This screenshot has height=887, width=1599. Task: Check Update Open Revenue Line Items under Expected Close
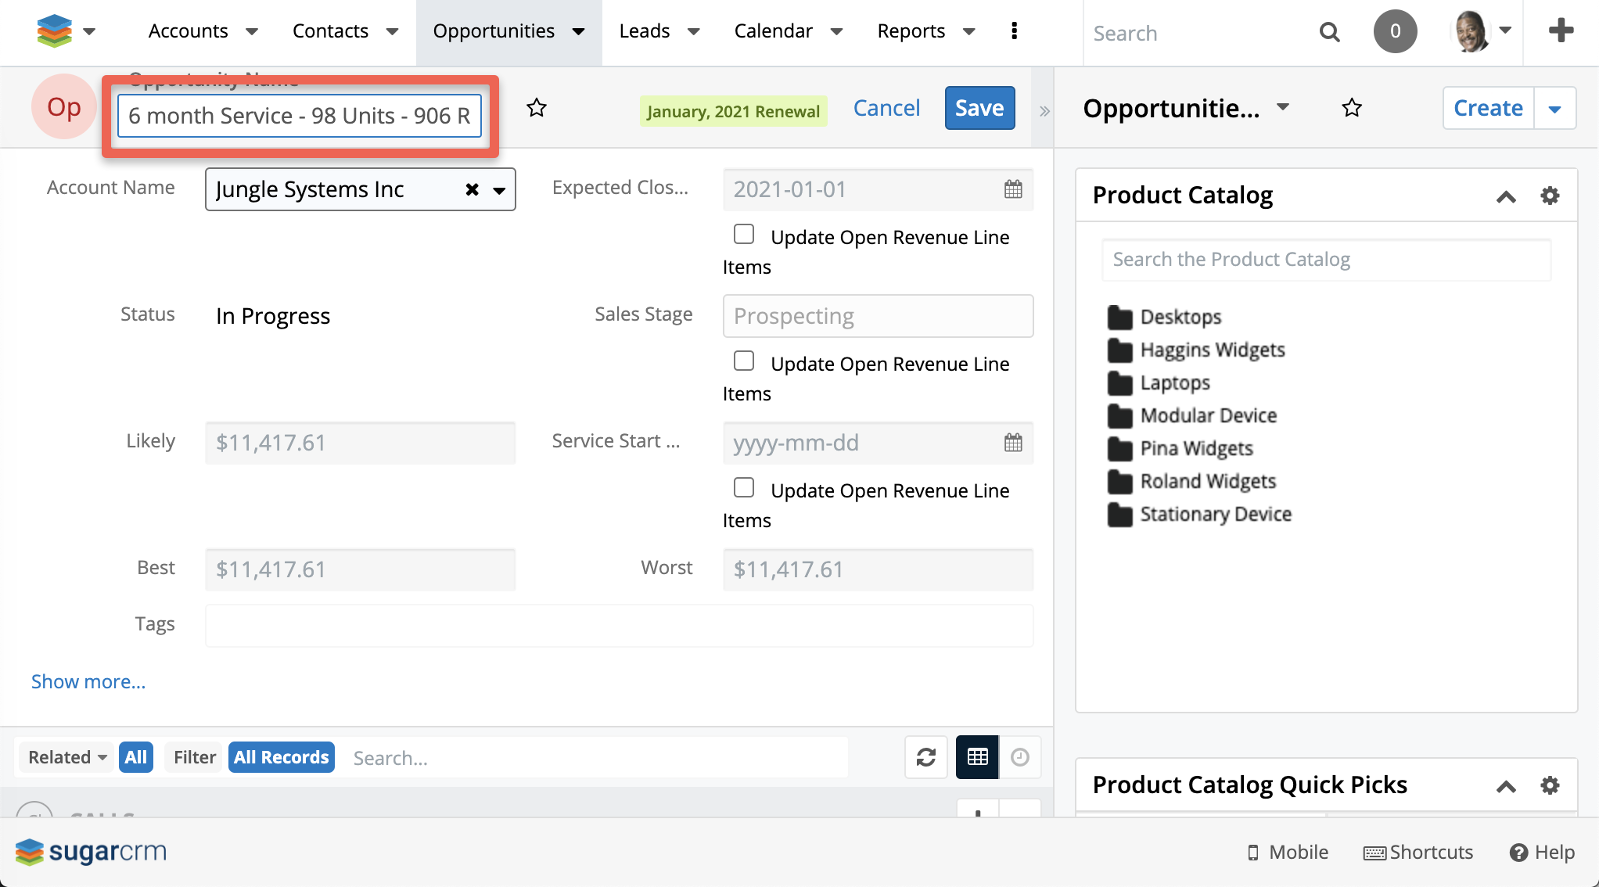744,234
